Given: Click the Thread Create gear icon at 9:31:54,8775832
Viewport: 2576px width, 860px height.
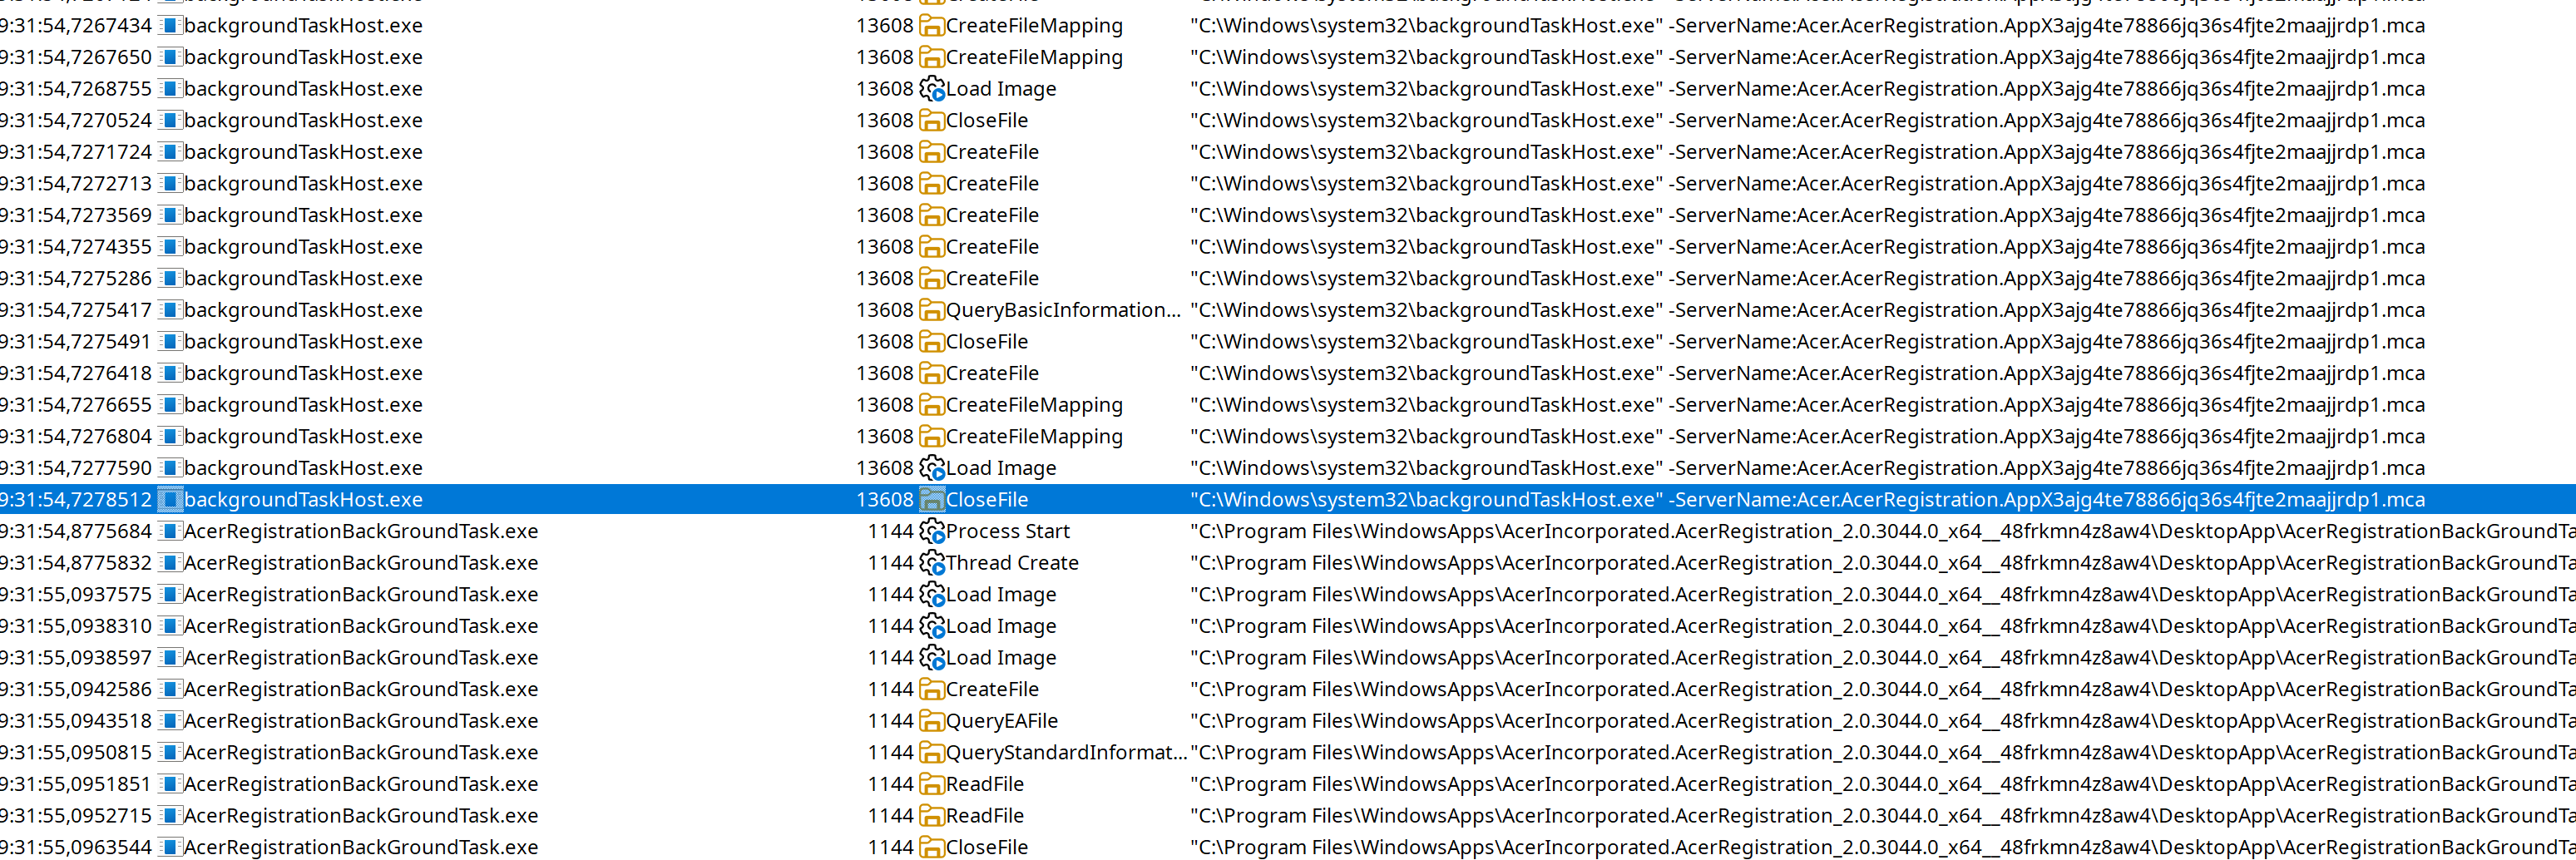Looking at the screenshot, I should (x=932, y=563).
